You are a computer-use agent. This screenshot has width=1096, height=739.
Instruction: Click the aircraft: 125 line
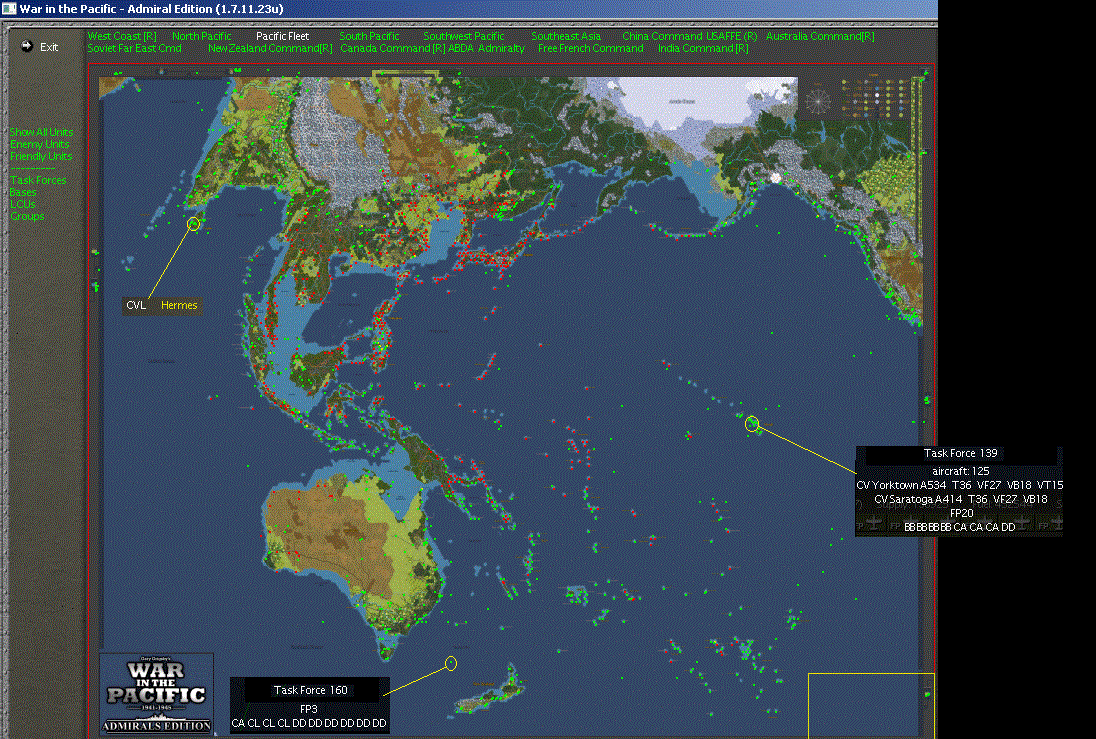[960, 471]
